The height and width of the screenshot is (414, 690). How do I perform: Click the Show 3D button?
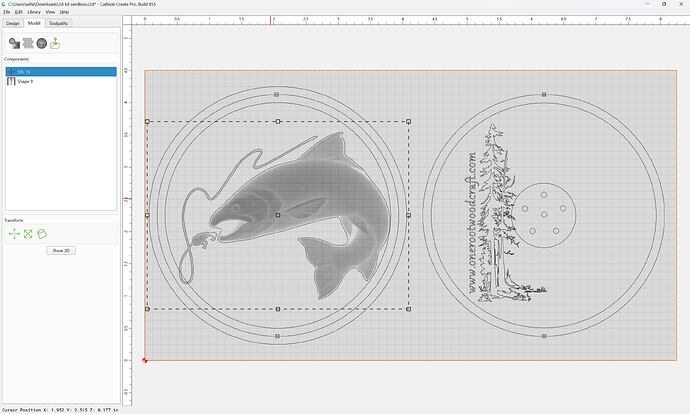(x=61, y=250)
